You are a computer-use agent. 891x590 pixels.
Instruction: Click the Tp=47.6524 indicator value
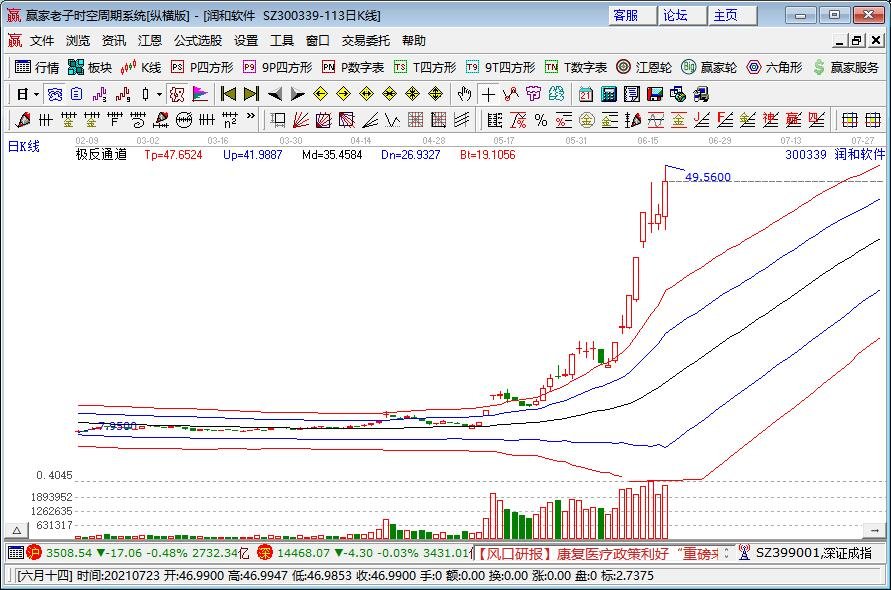(x=173, y=155)
